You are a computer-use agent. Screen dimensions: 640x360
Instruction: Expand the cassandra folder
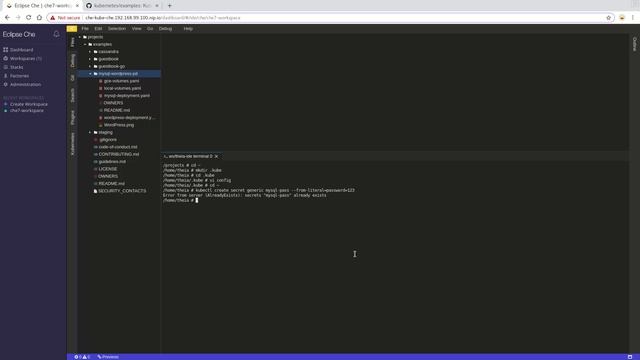click(90, 52)
